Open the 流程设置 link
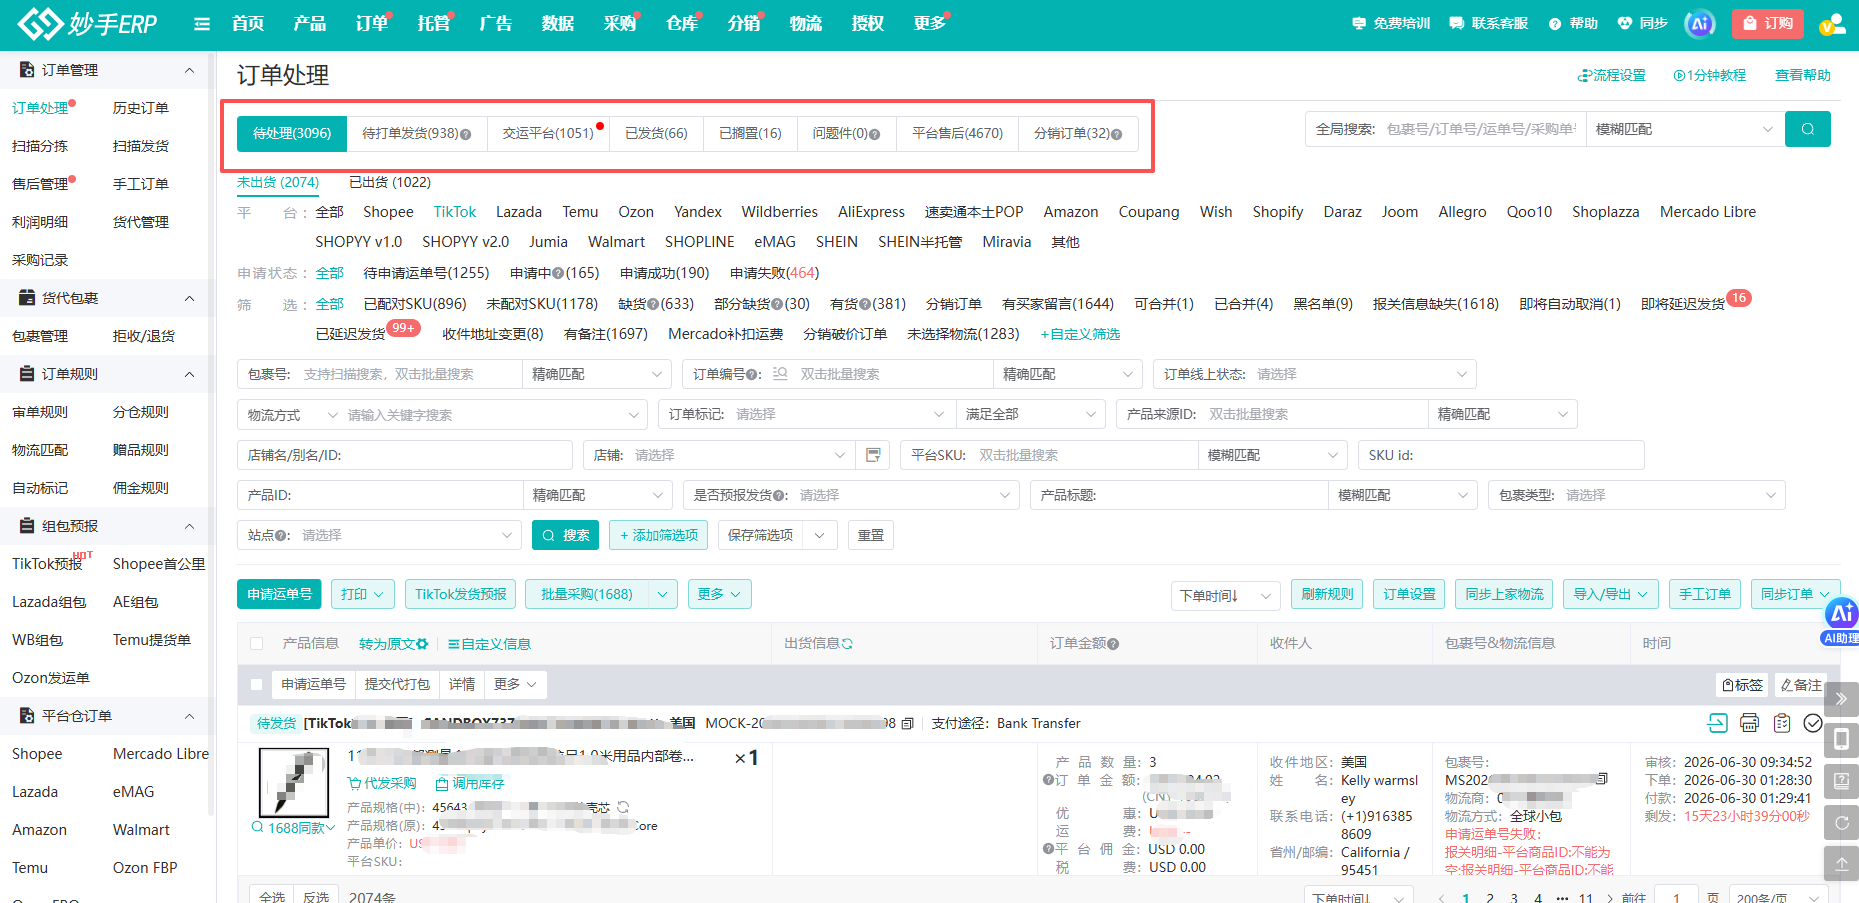The width and height of the screenshot is (1859, 903). coord(1611,75)
